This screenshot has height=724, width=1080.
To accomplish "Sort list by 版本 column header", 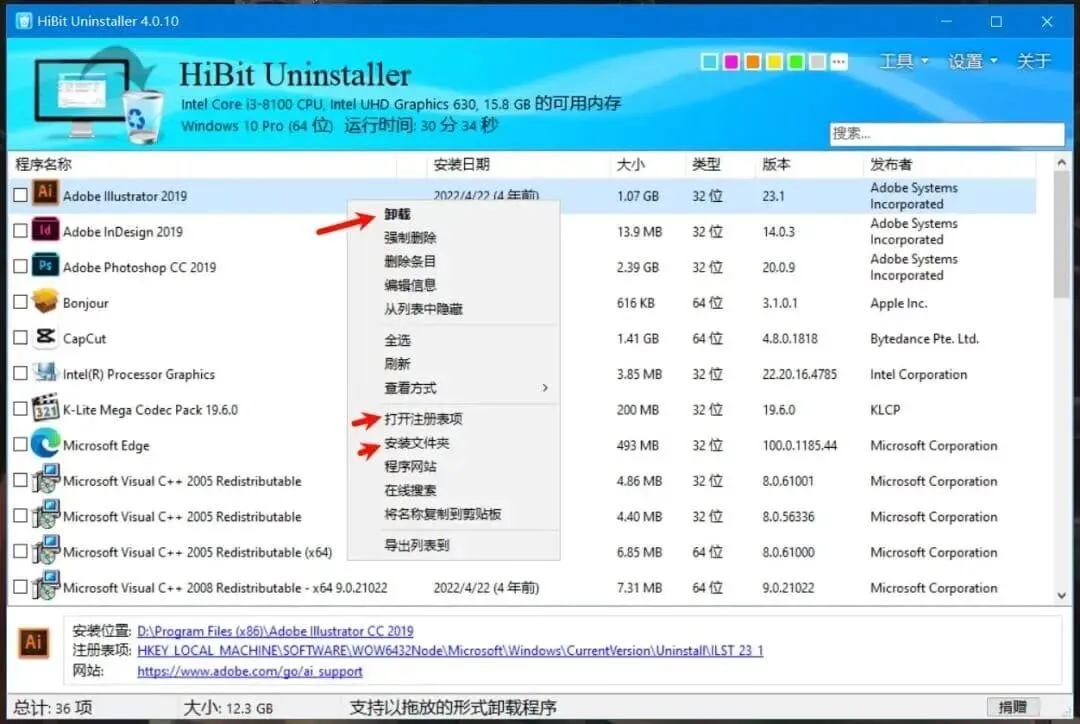I will click(776, 164).
